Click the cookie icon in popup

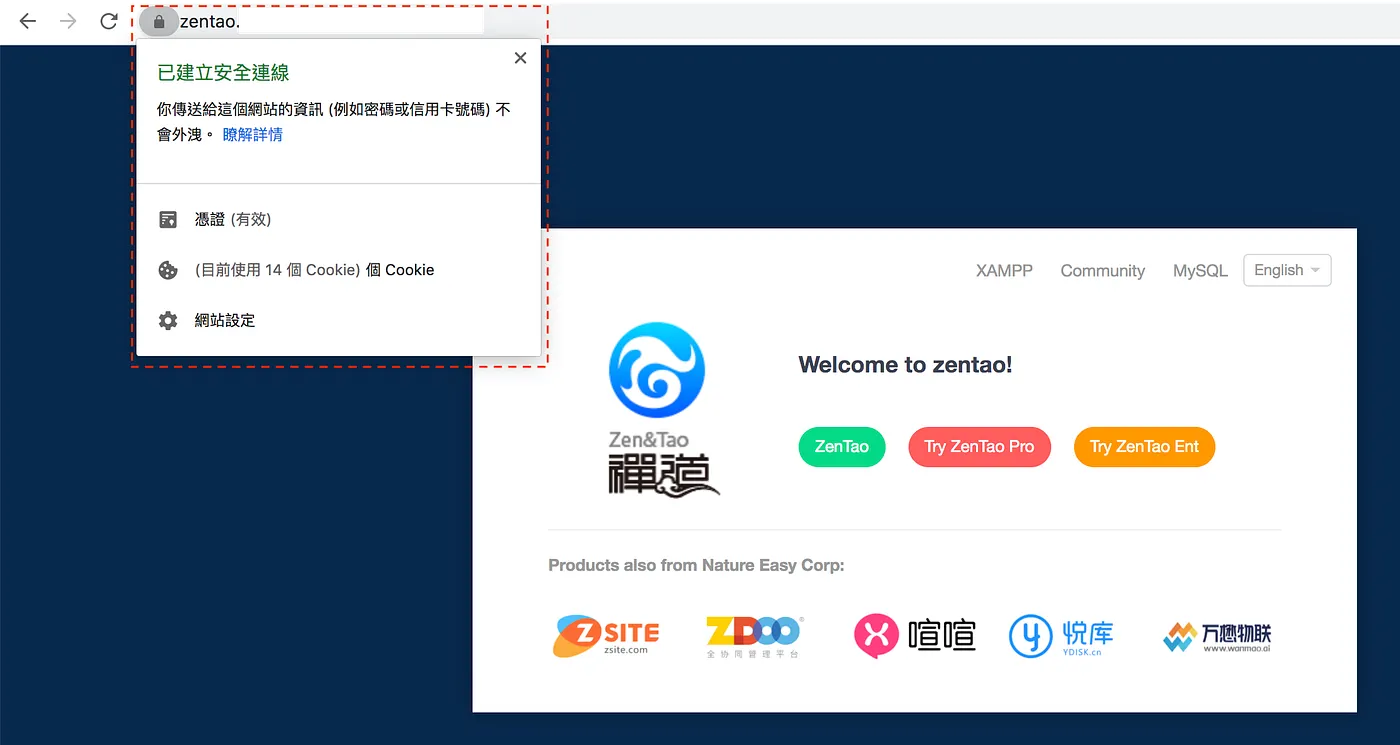168,270
